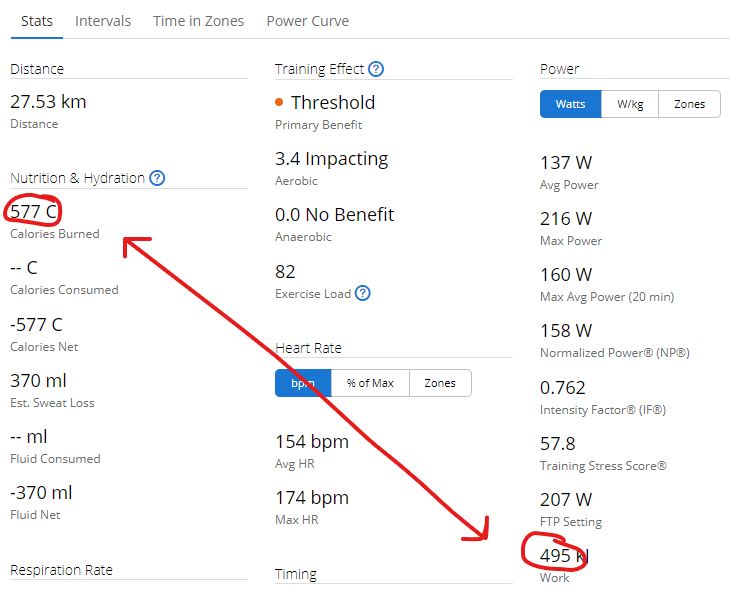730x592 pixels.
Task: Switch to the Intervals tab
Action: coord(103,21)
